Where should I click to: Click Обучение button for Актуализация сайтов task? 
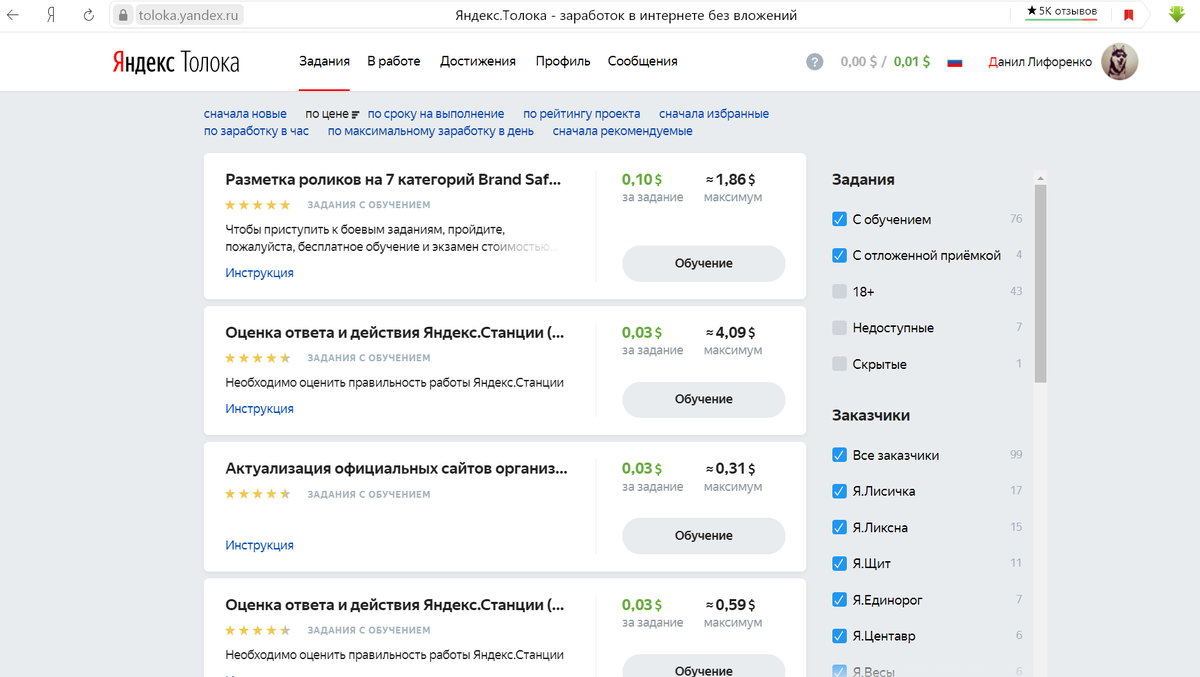click(704, 535)
